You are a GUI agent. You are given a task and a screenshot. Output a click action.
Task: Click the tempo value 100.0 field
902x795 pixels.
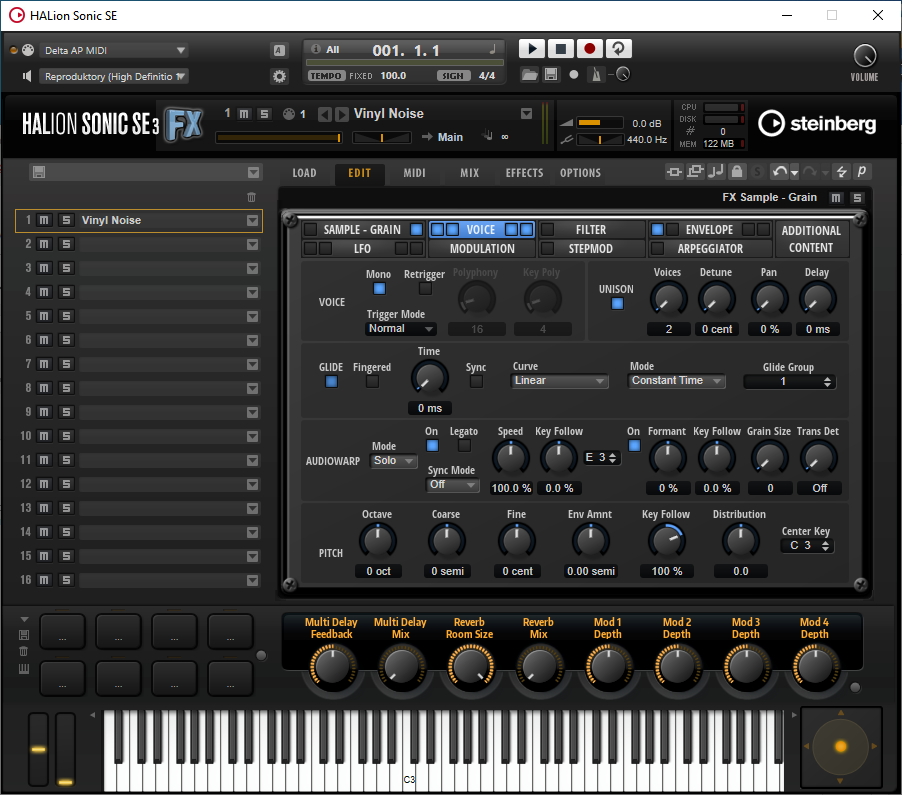393,75
